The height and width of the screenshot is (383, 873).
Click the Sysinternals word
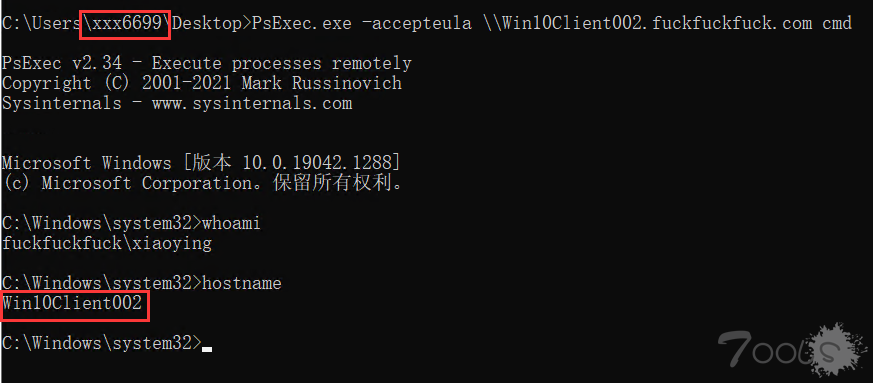[62, 104]
